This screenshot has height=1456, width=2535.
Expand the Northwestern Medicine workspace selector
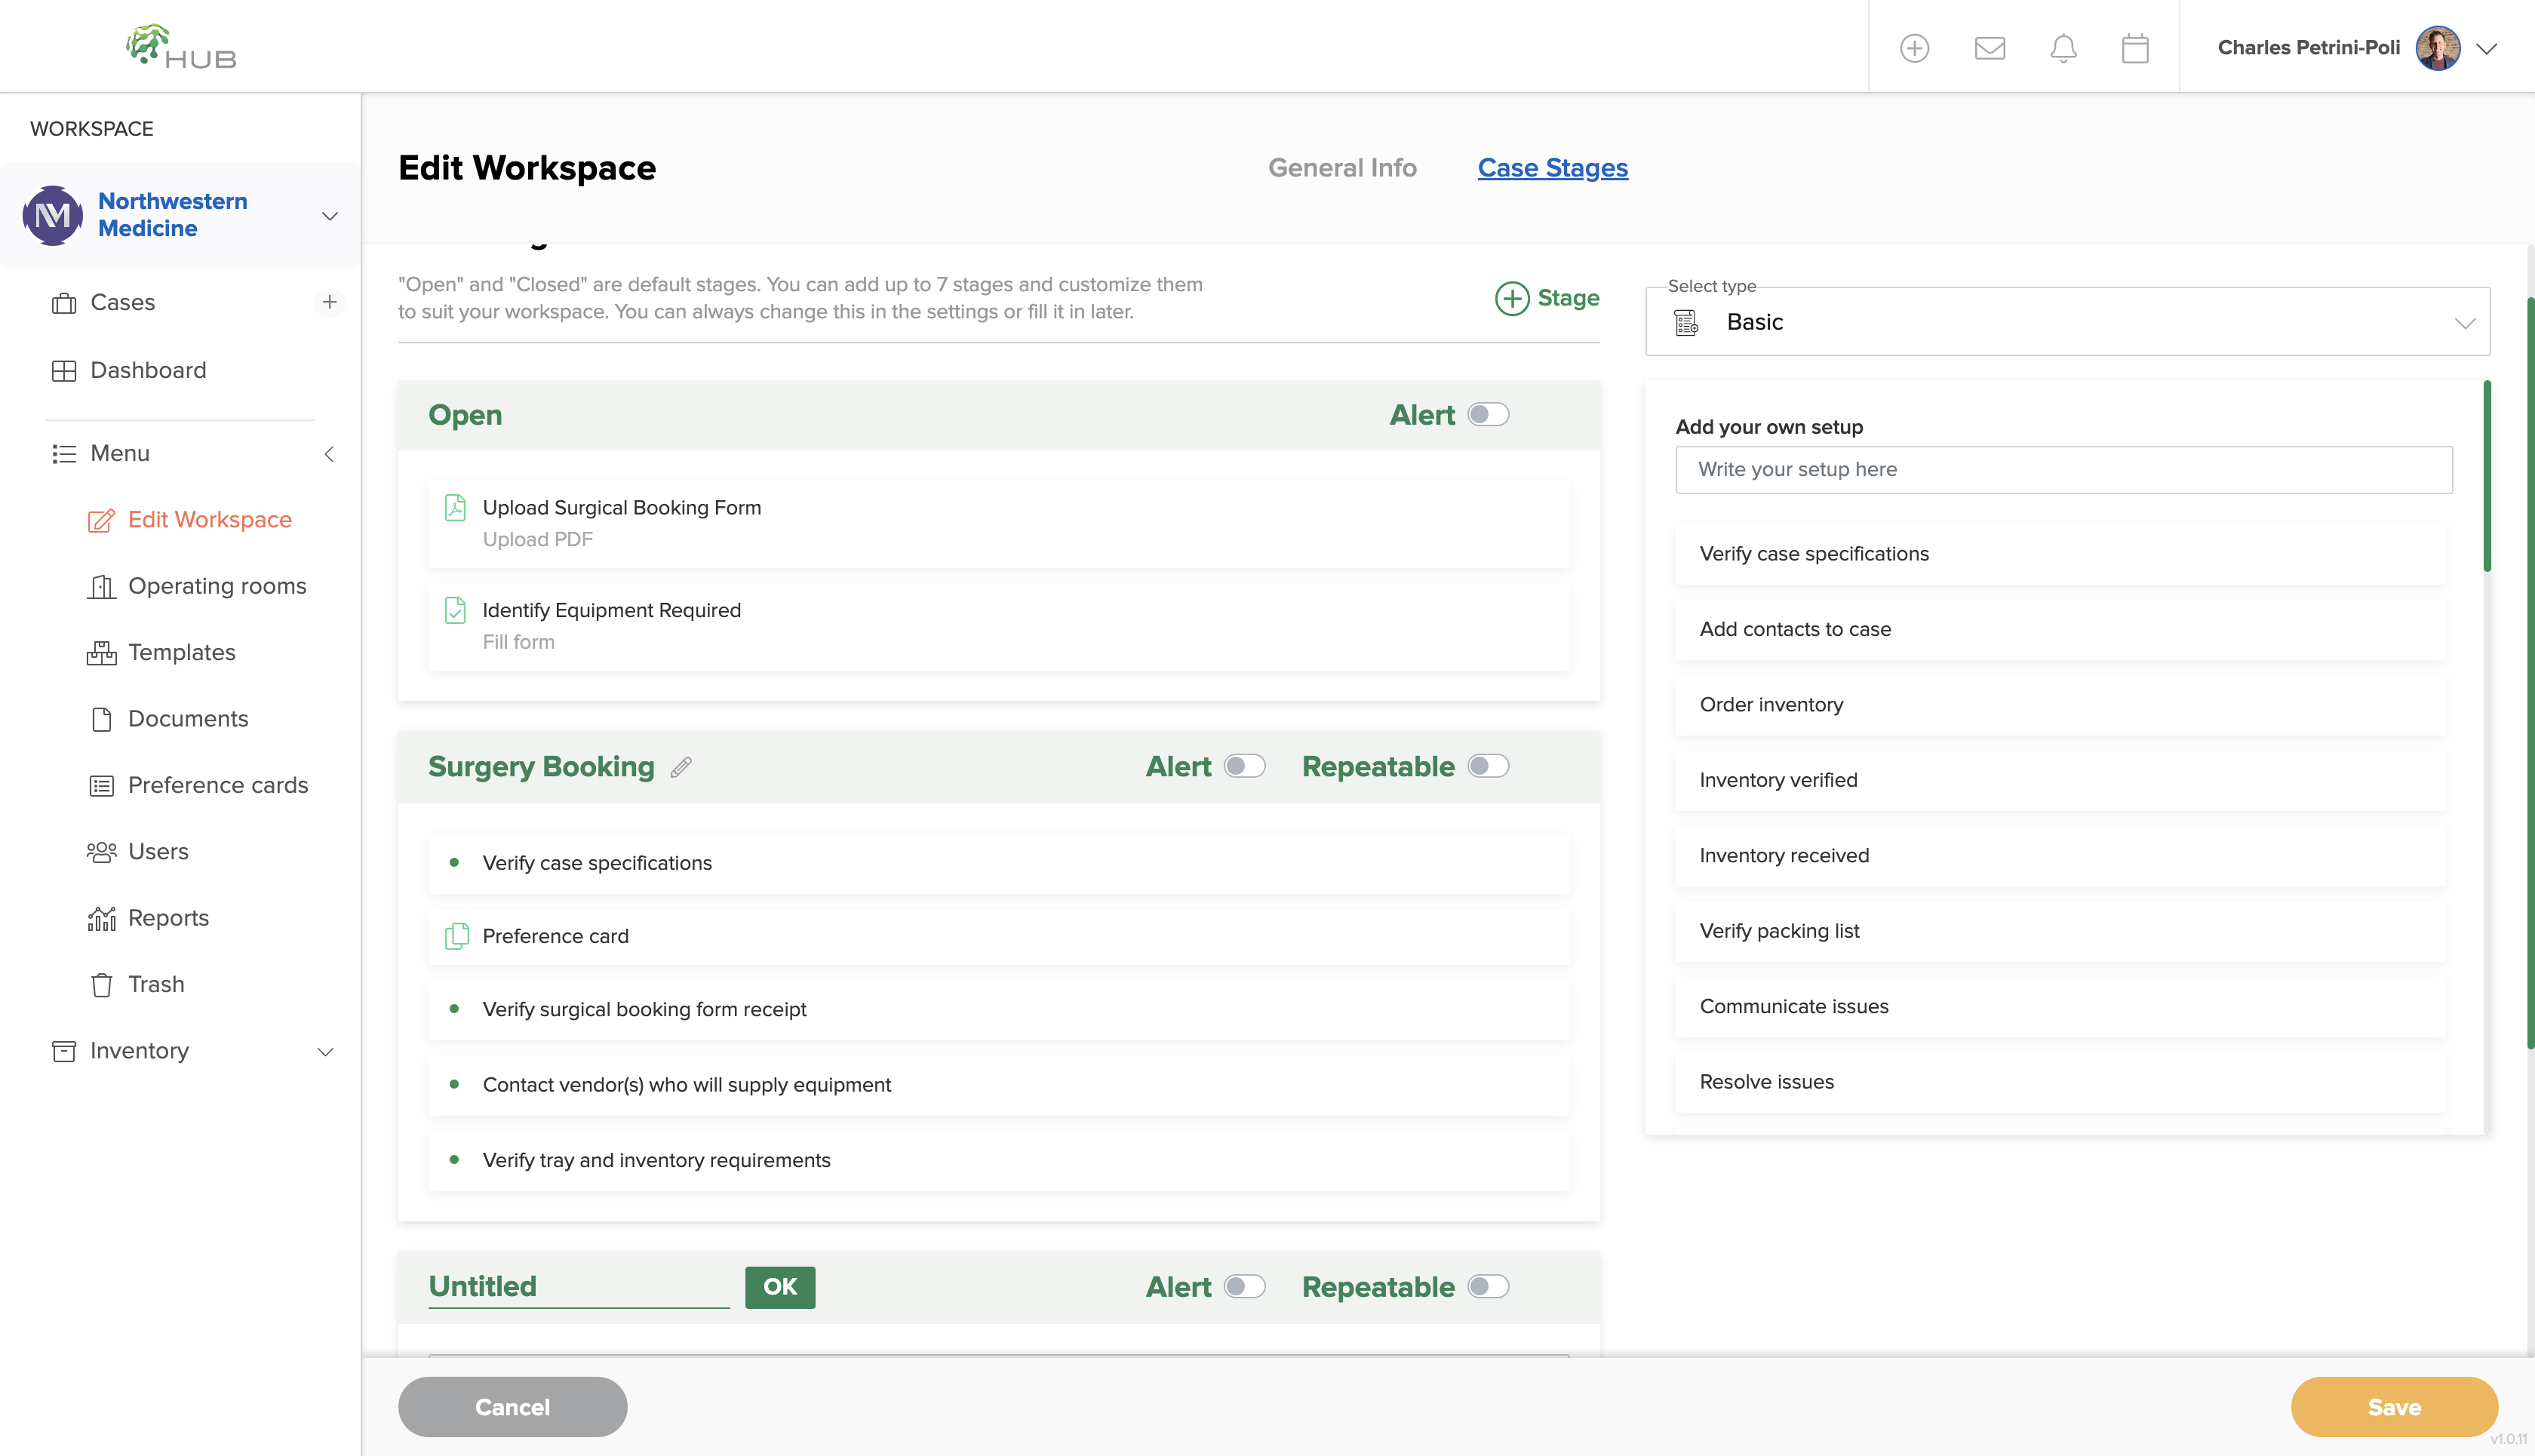point(329,216)
